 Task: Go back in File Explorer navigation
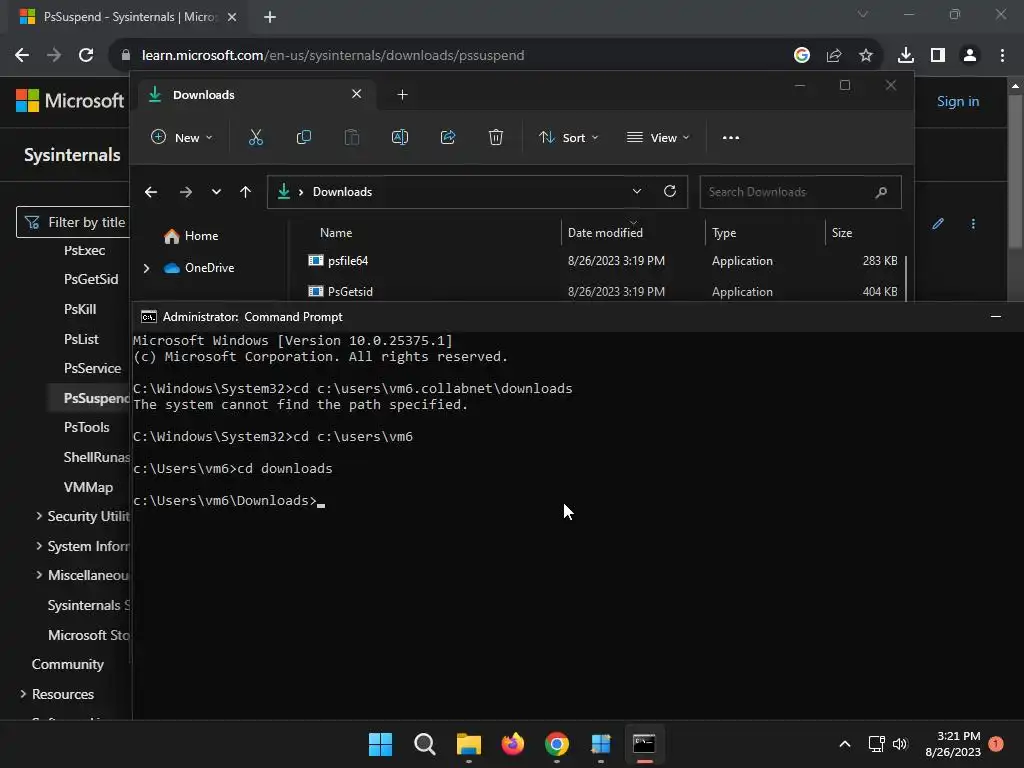pos(151,192)
